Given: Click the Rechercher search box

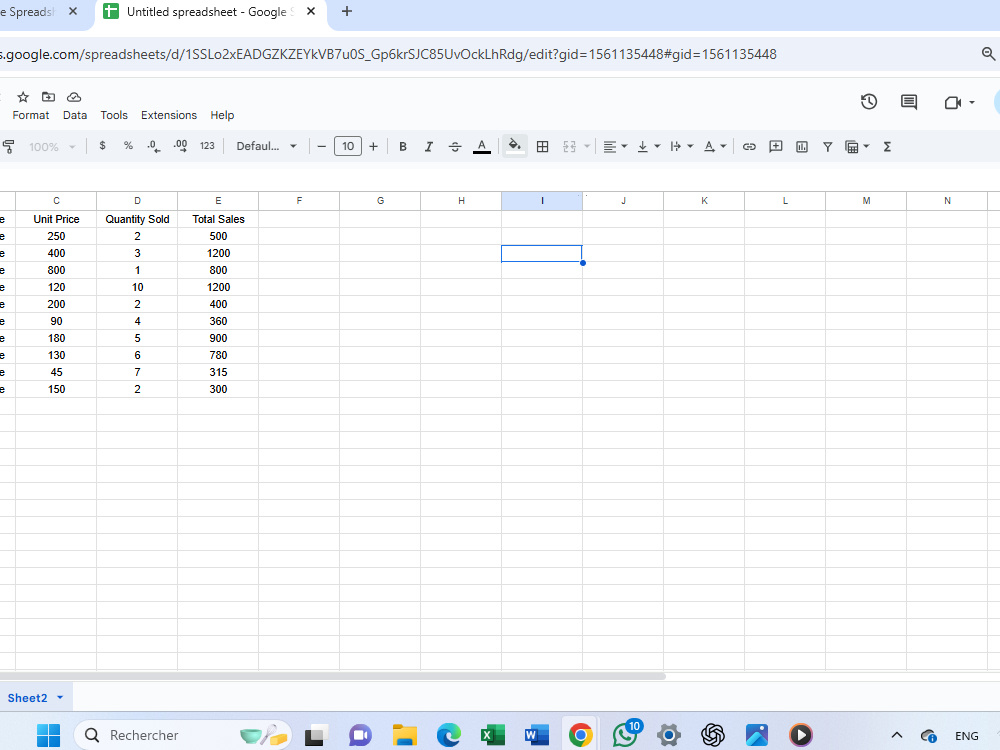Looking at the screenshot, I should [182, 735].
